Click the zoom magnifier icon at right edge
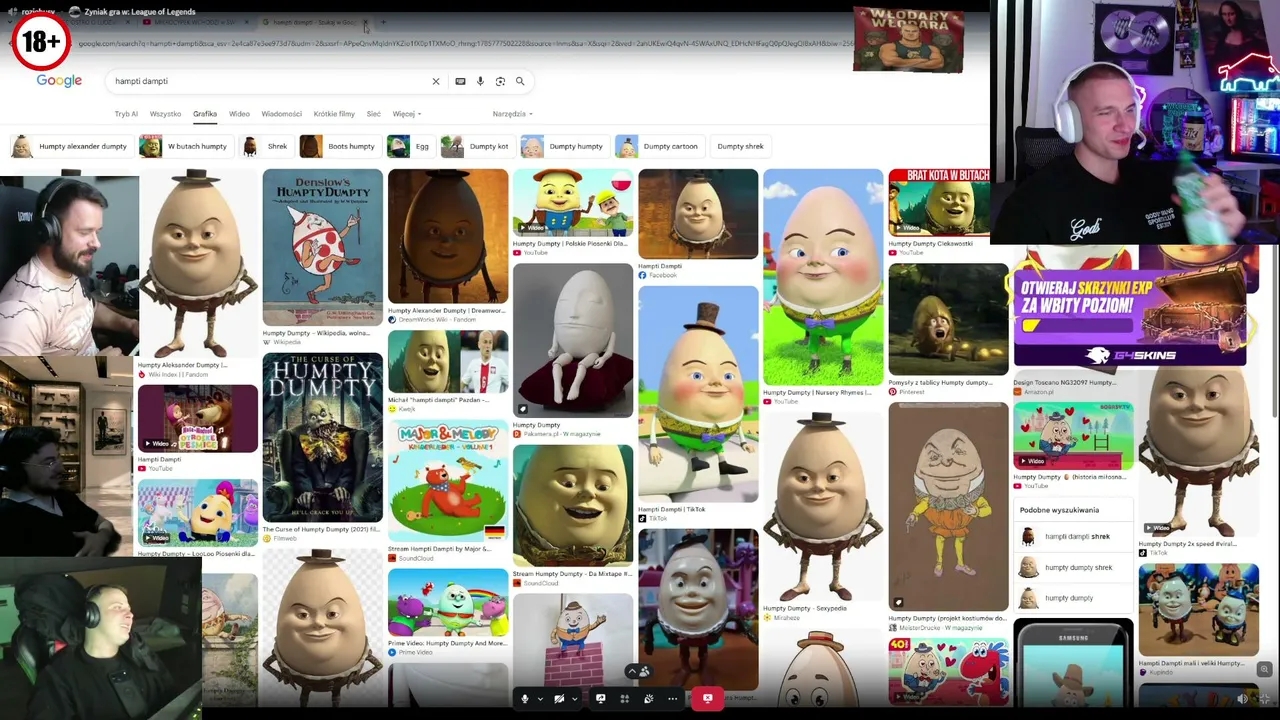1280x720 pixels. click(x=1264, y=669)
